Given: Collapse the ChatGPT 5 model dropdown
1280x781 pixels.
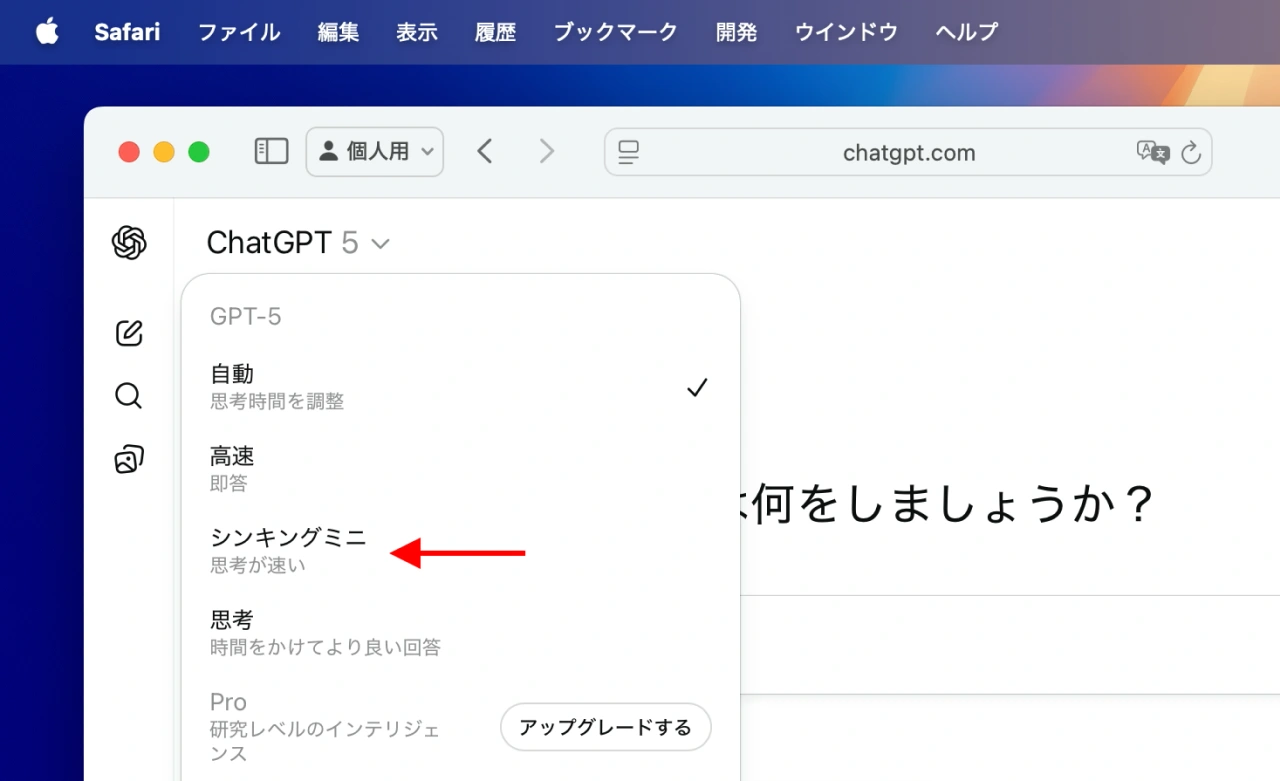Looking at the screenshot, I should [x=298, y=243].
